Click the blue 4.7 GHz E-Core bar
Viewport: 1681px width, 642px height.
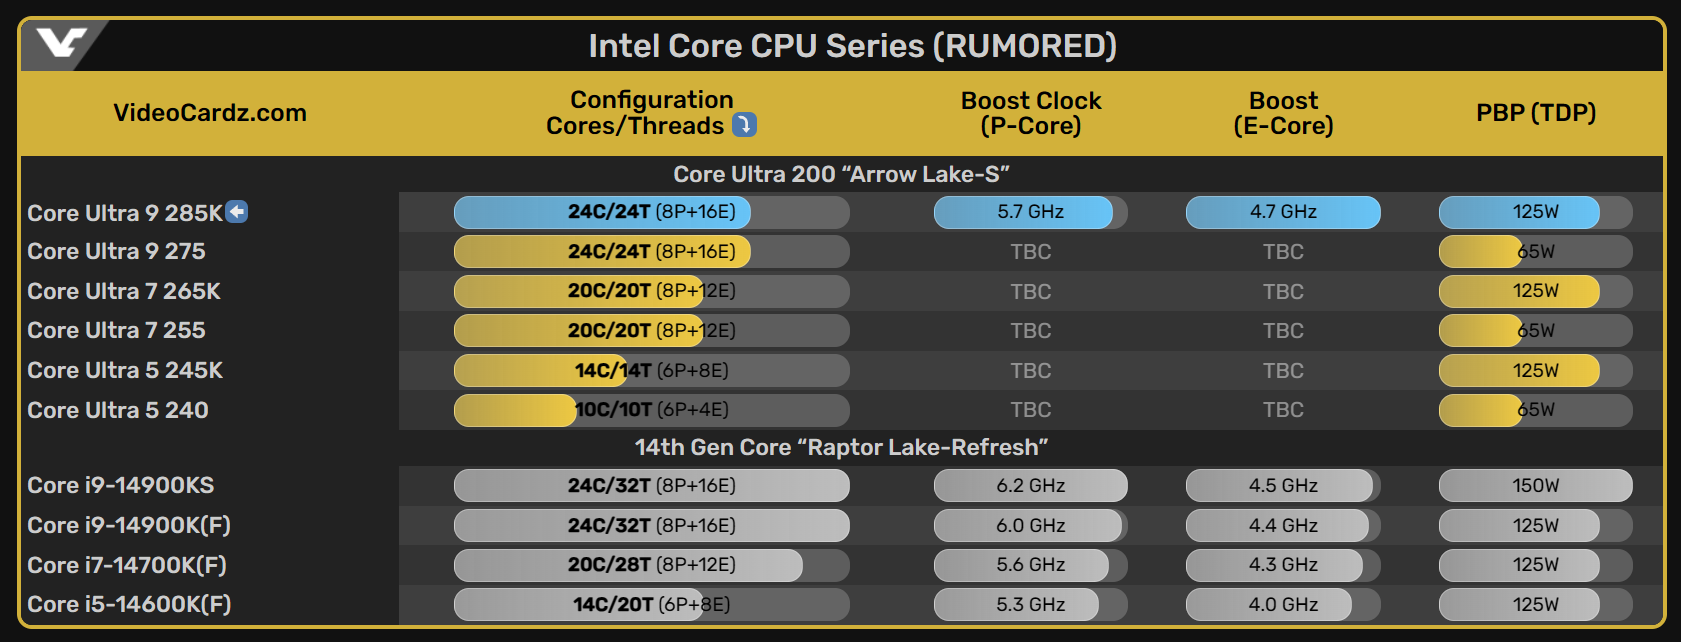[x=1283, y=212]
